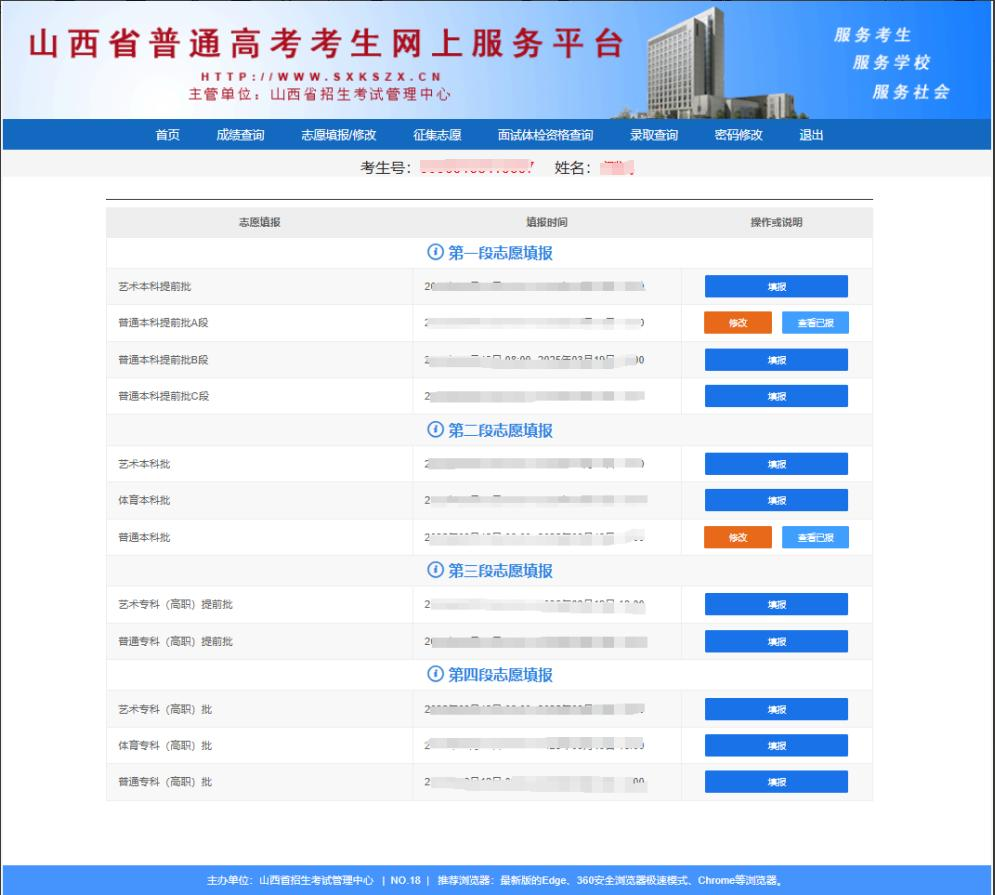Click 填报 for 体育本科批
This screenshot has width=995, height=895.
[776, 499]
